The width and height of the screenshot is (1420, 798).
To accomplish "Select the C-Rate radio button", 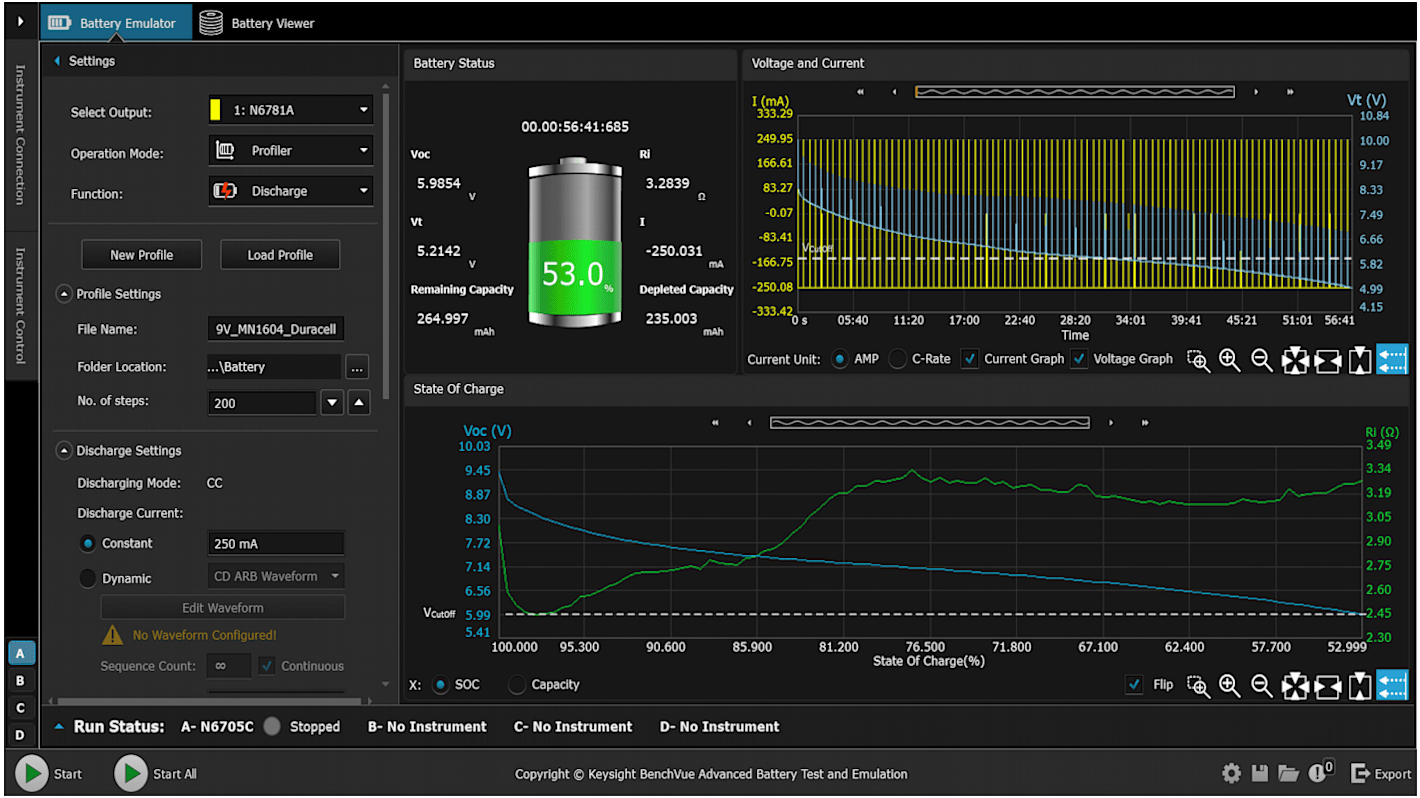I will point(898,359).
